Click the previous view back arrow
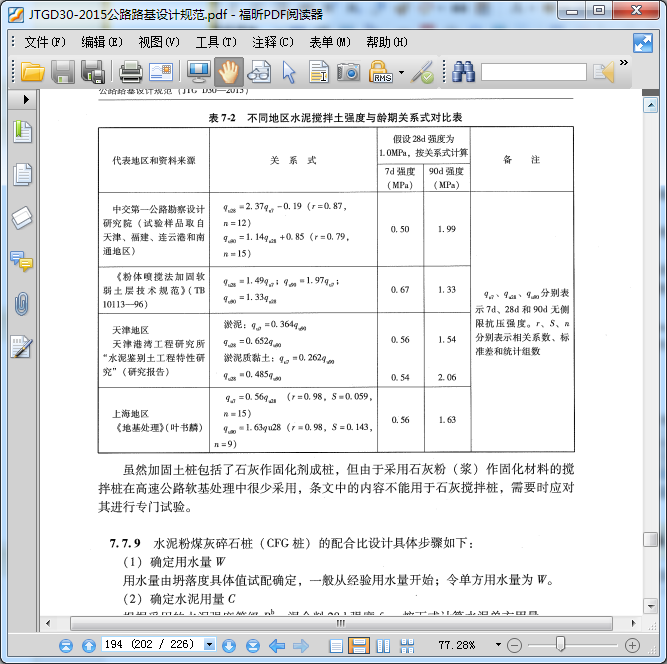 point(277,646)
